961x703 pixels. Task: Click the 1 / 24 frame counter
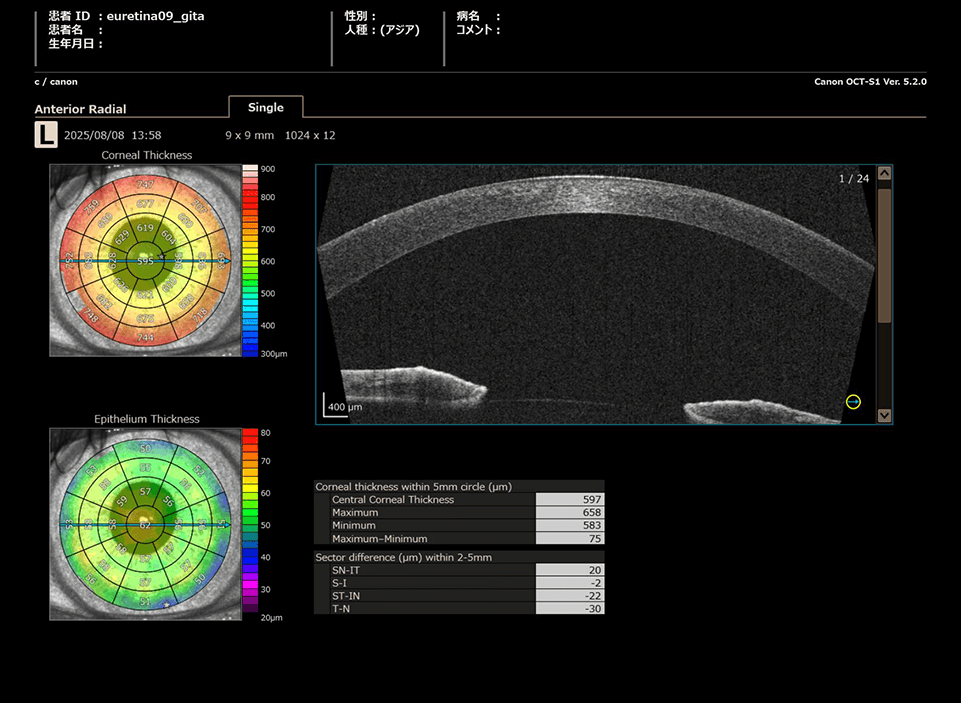point(853,178)
